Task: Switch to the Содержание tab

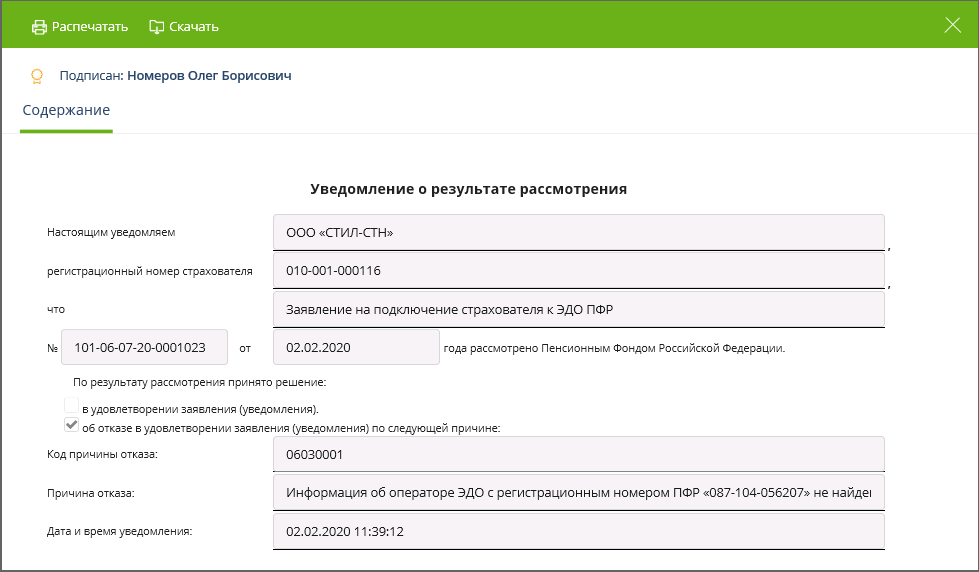Action: click(x=66, y=110)
